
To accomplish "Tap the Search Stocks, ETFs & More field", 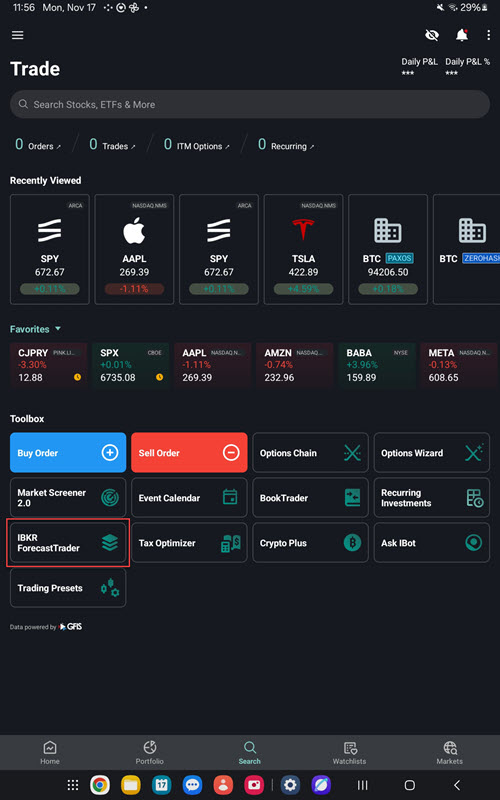I will (x=250, y=105).
